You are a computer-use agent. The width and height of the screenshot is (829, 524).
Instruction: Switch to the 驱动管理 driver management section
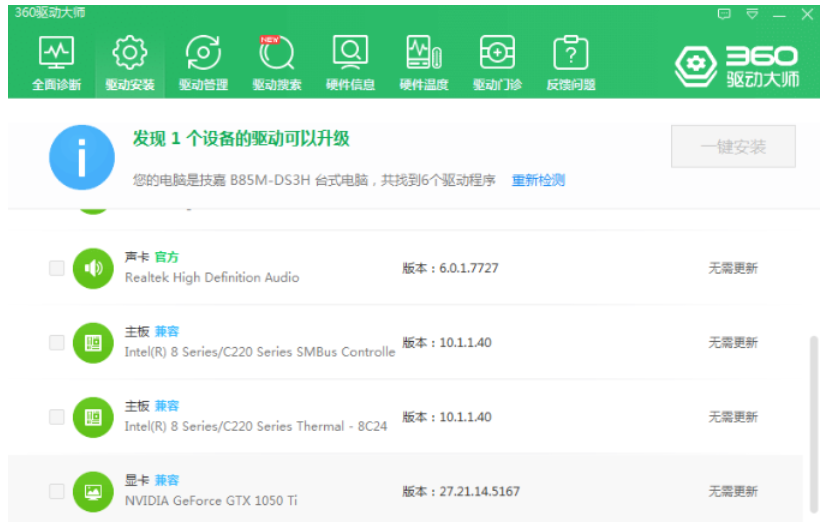pos(203,63)
